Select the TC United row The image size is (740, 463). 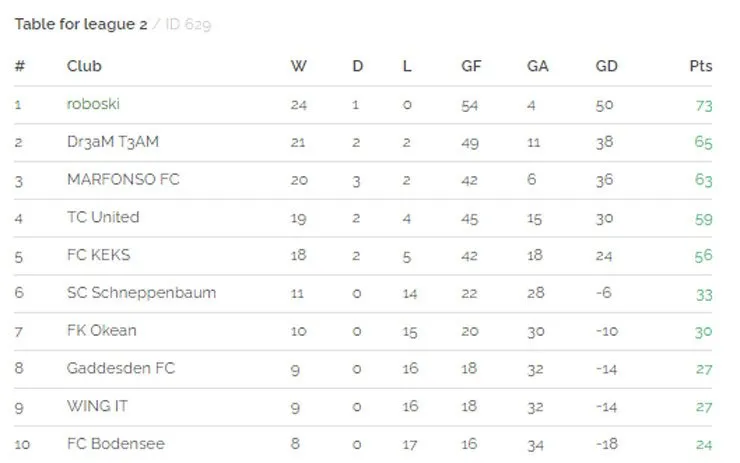pos(363,218)
